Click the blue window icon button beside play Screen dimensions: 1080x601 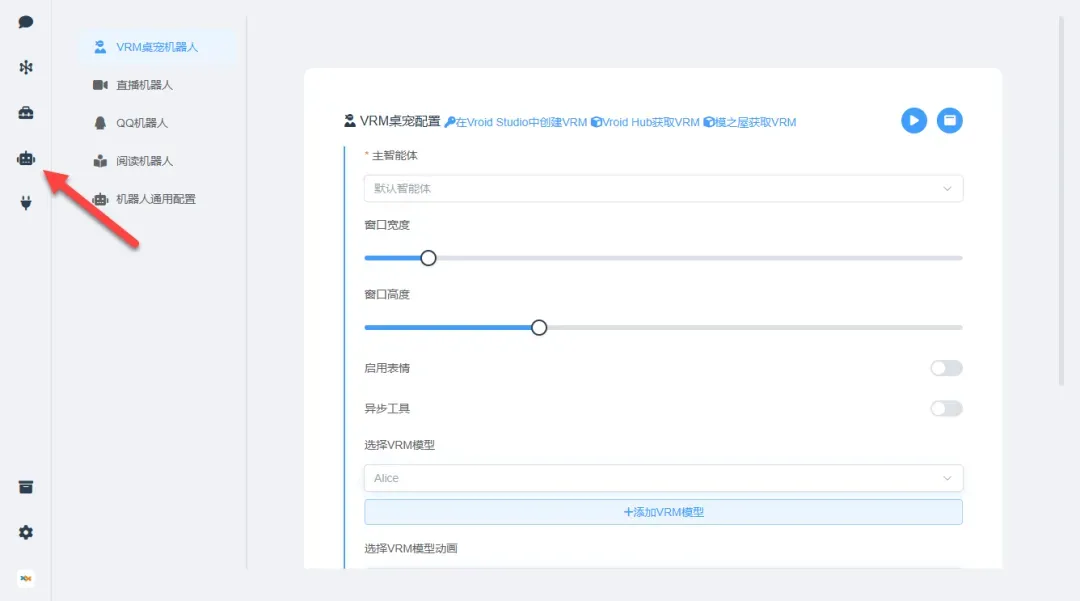coord(949,121)
